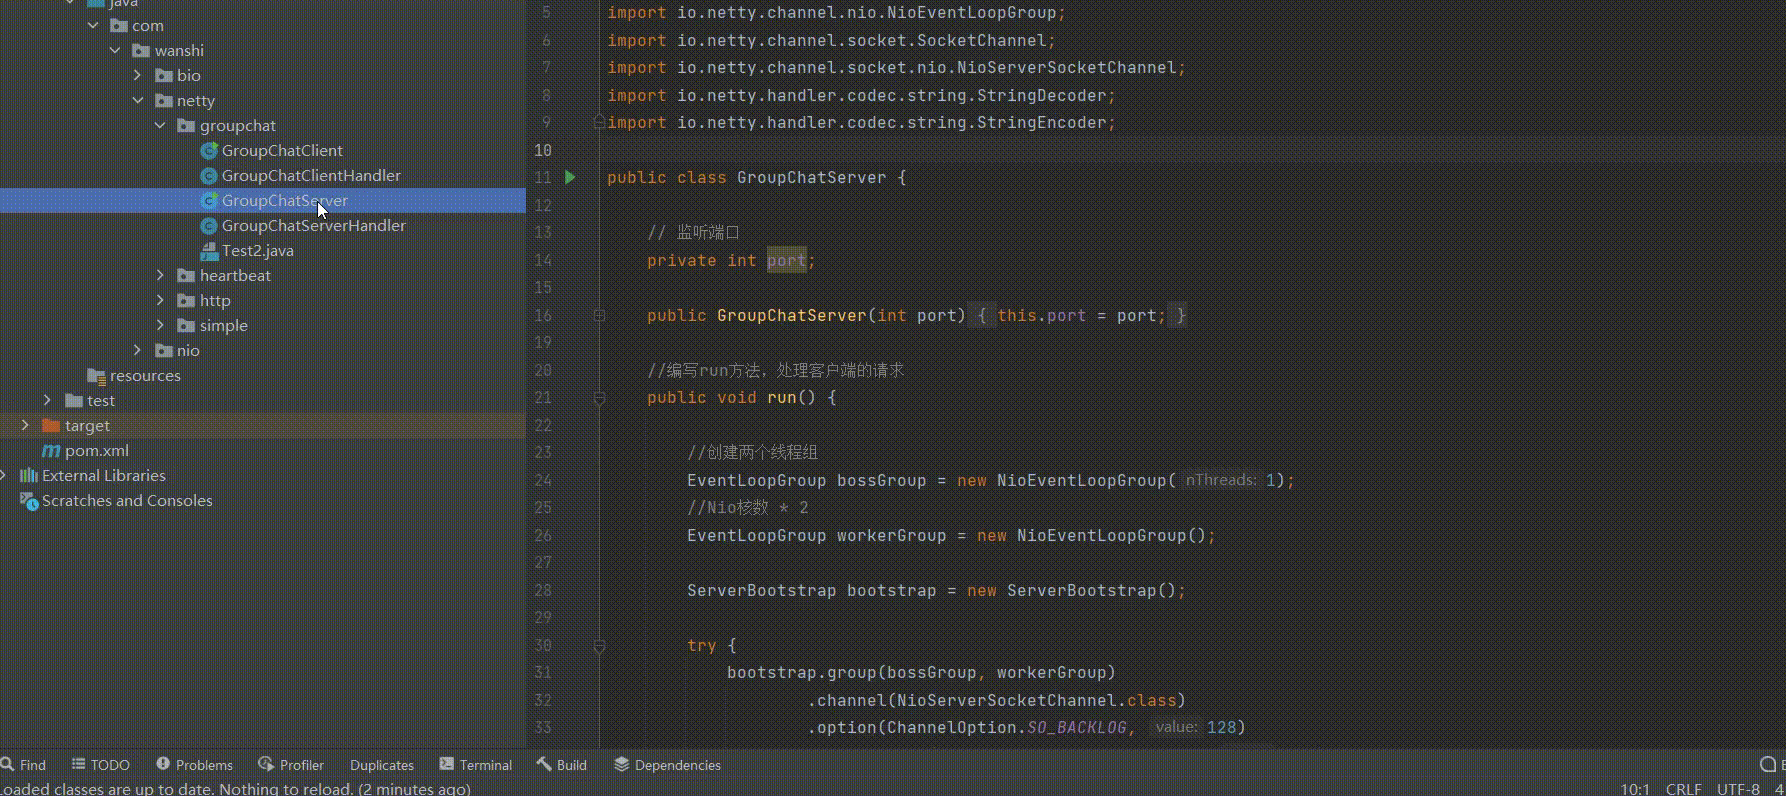Click NioServerSocketChannel.class on line 32
1786x796 pixels.
coord(1036,700)
